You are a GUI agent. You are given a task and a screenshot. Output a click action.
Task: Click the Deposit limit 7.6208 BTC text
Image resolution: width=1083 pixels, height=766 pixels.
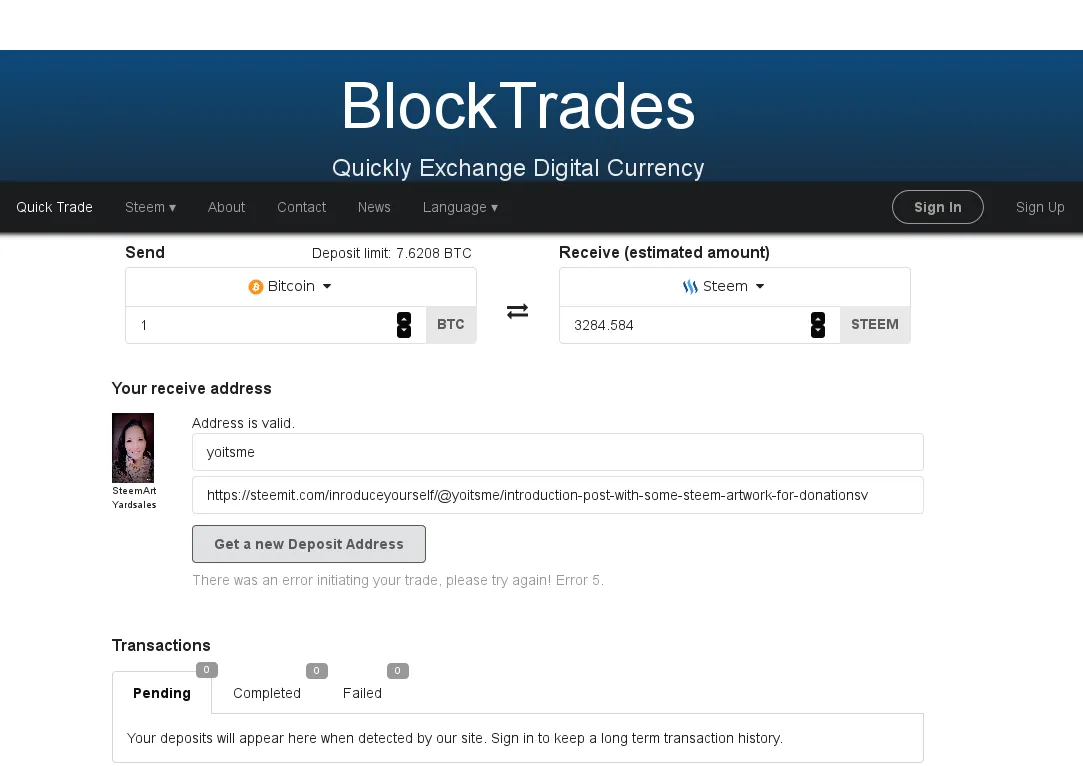(x=392, y=253)
